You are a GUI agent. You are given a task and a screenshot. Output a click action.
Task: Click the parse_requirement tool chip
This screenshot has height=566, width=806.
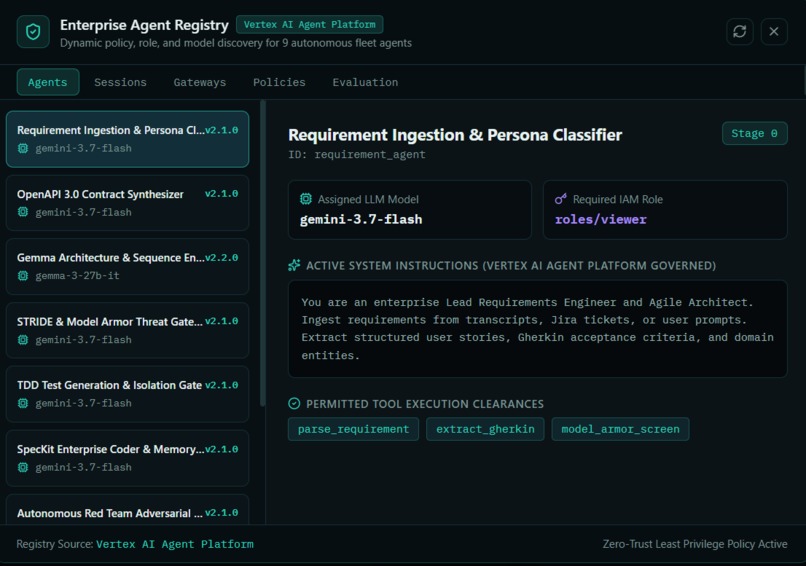click(x=354, y=429)
